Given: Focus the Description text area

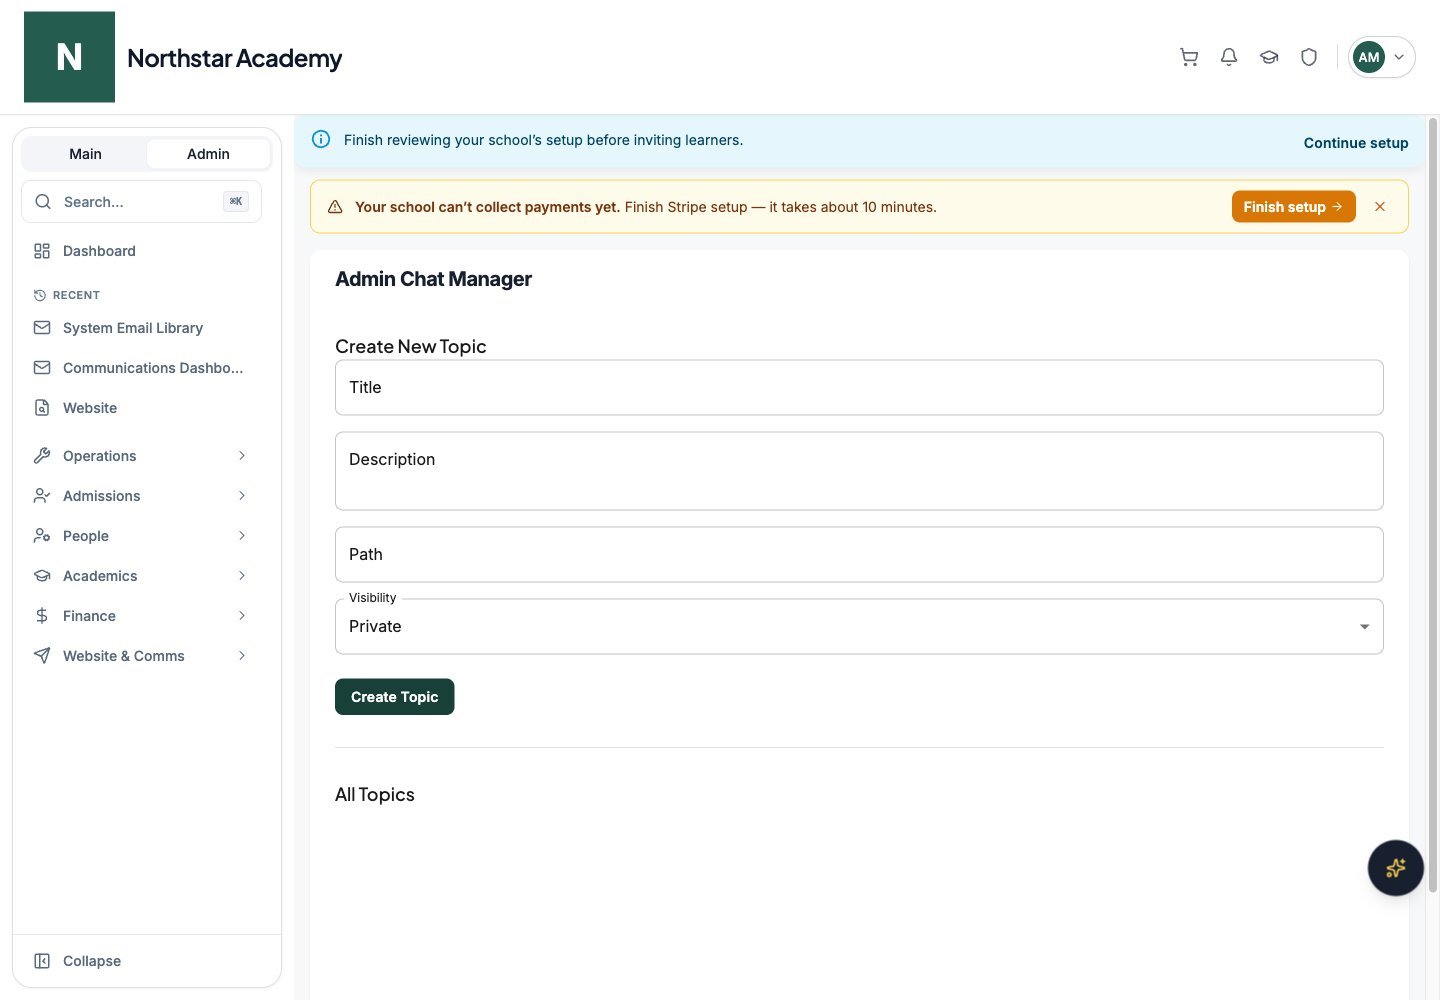Looking at the screenshot, I should [x=859, y=471].
